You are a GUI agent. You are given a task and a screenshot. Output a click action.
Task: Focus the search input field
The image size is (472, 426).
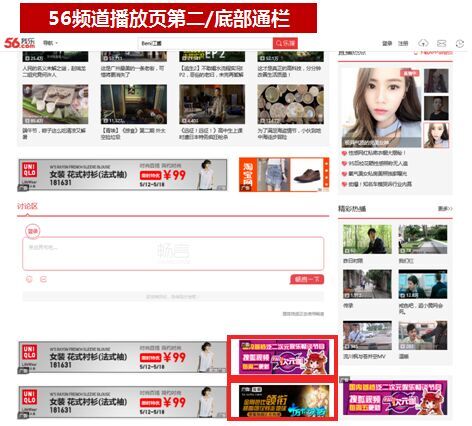(x=205, y=43)
